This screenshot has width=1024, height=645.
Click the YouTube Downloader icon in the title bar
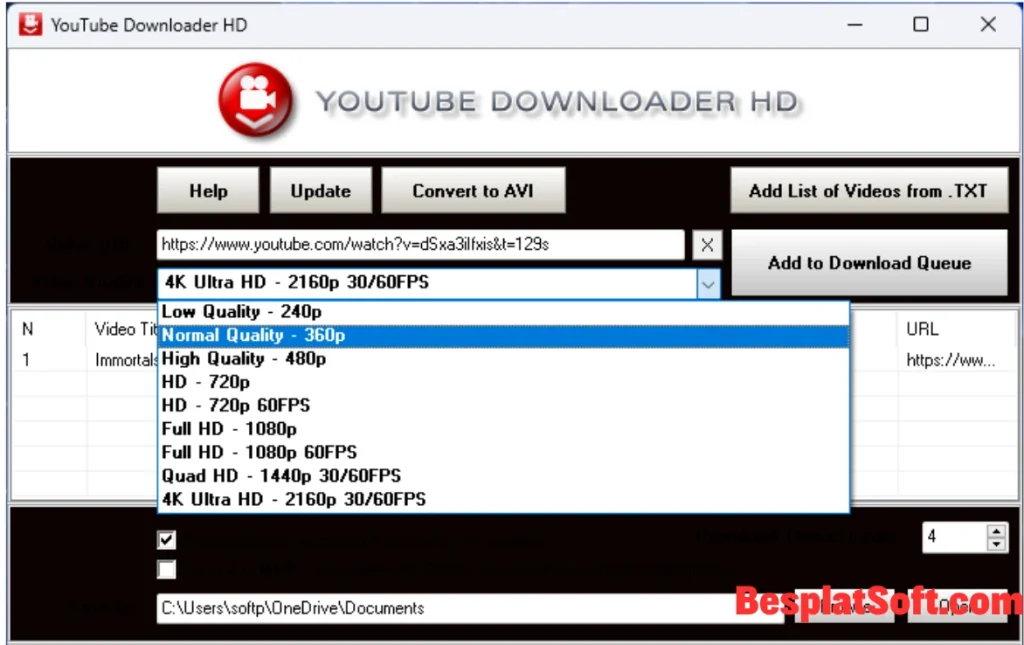coord(29,24)
